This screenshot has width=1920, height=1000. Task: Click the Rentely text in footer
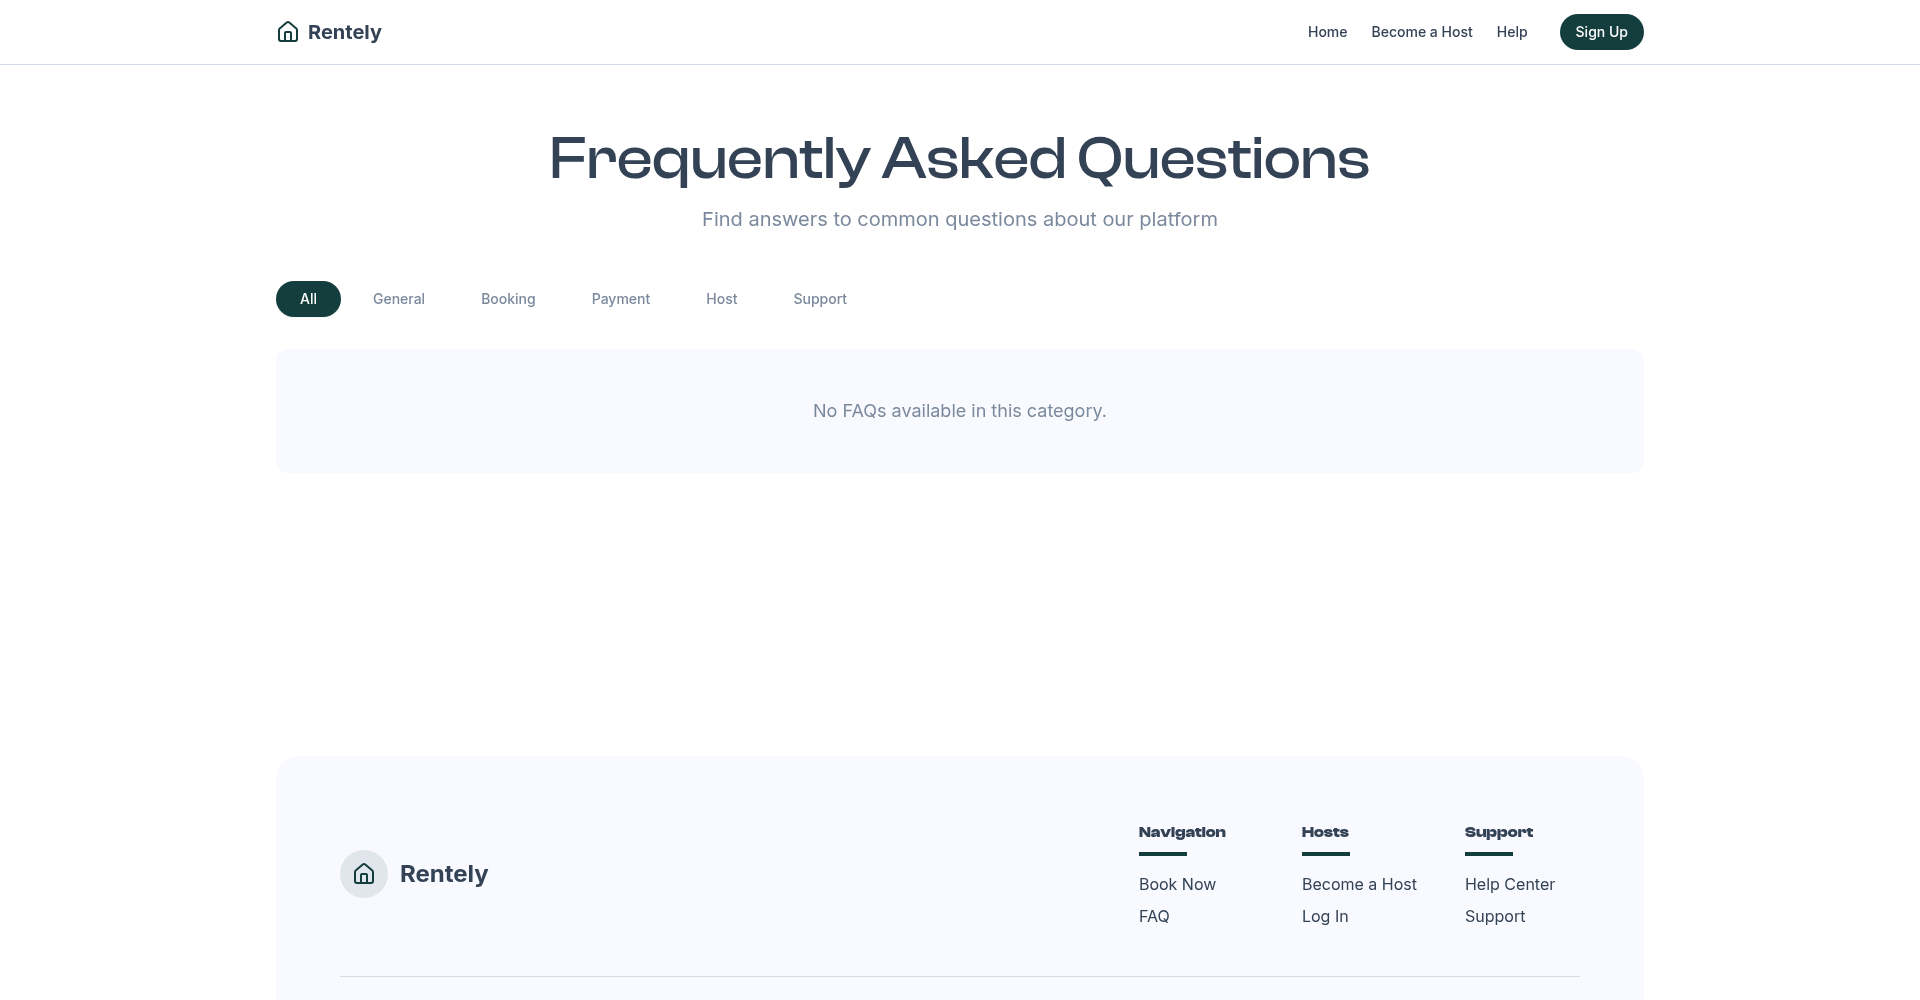click(x=444, y=874)
